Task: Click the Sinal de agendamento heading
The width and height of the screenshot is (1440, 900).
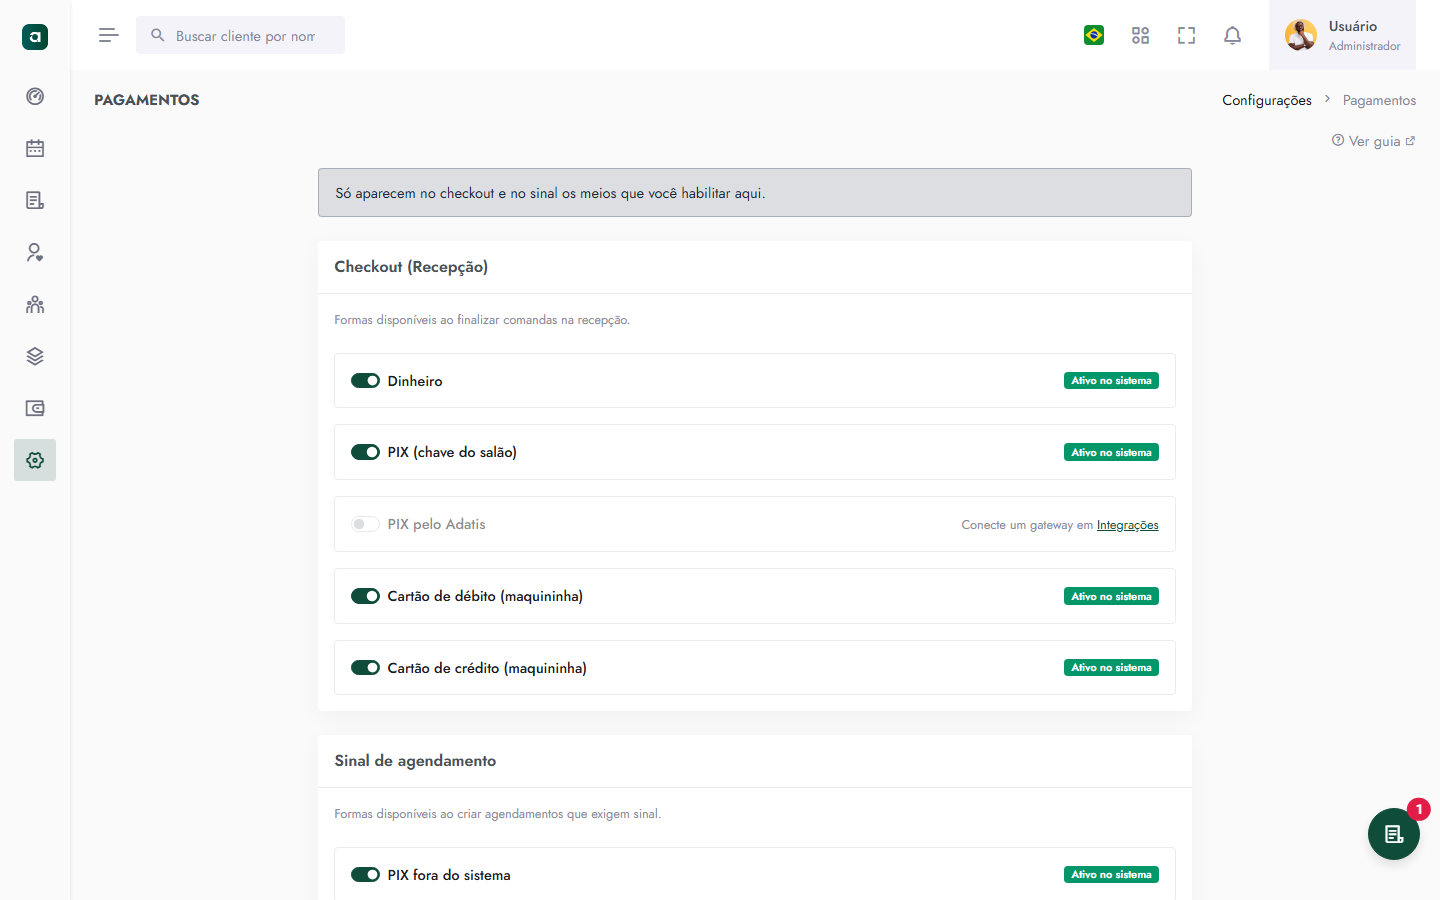Action: click(x=415, y=761)
